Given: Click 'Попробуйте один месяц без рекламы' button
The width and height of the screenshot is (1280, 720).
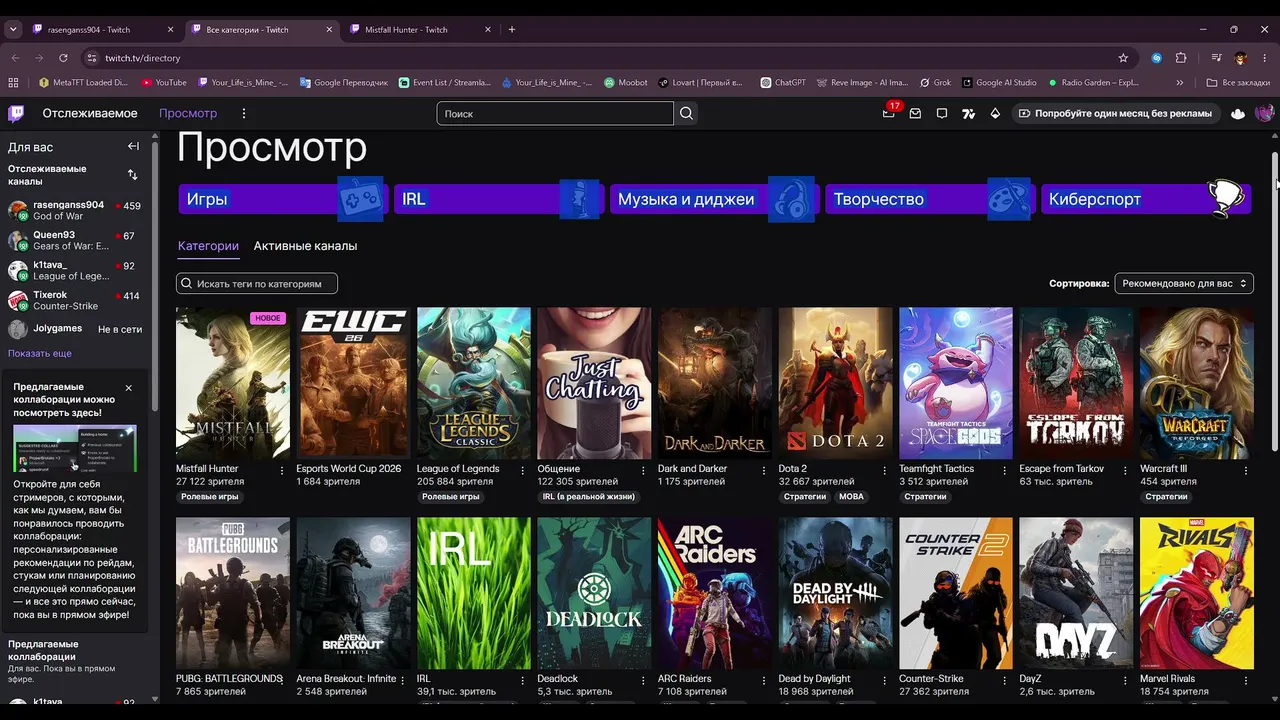Looking at the screenshot, I should (1115, 114).
